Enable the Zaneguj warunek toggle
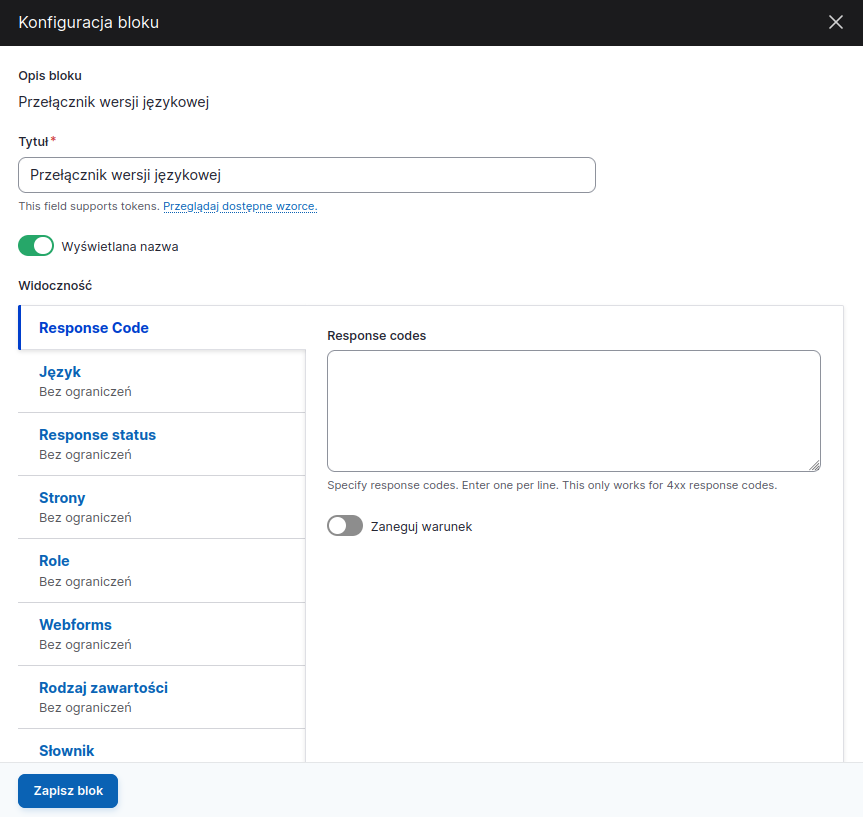863x817 pixels. [x=345, y=526]
